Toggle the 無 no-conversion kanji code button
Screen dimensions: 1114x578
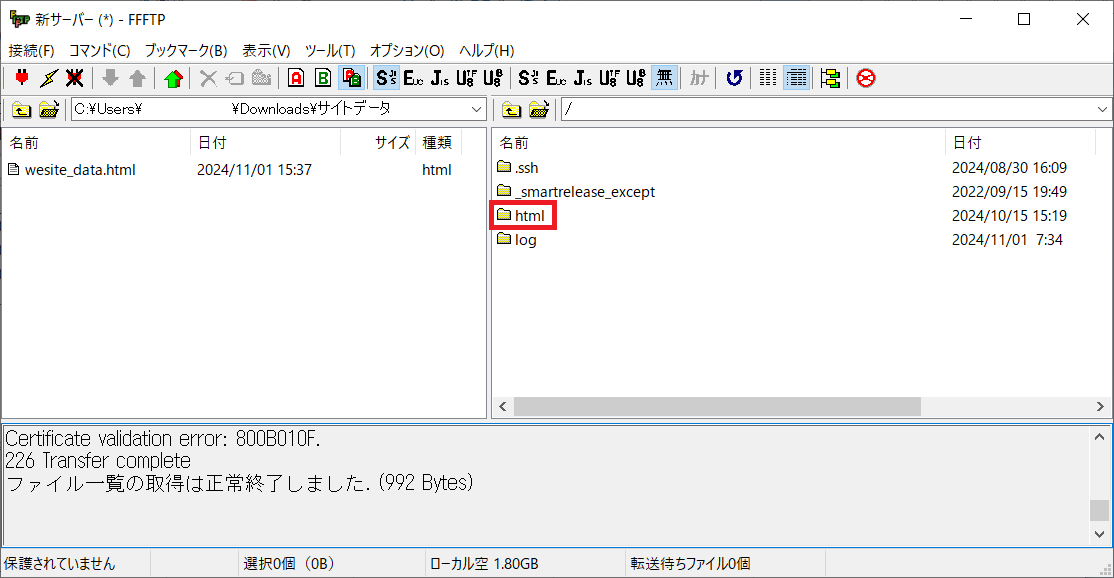664,78
